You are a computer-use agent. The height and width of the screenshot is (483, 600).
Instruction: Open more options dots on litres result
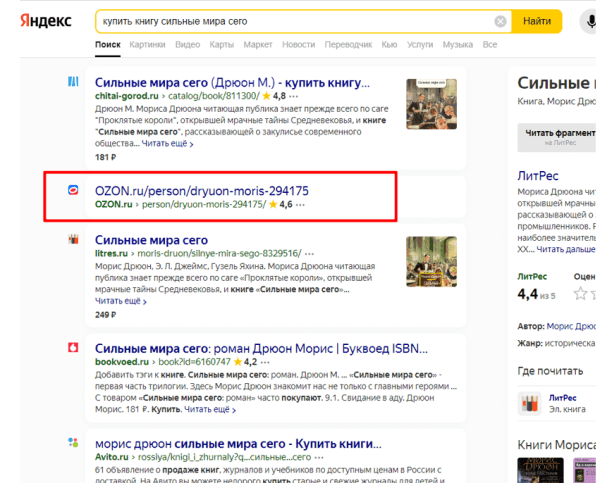(309, 254)
